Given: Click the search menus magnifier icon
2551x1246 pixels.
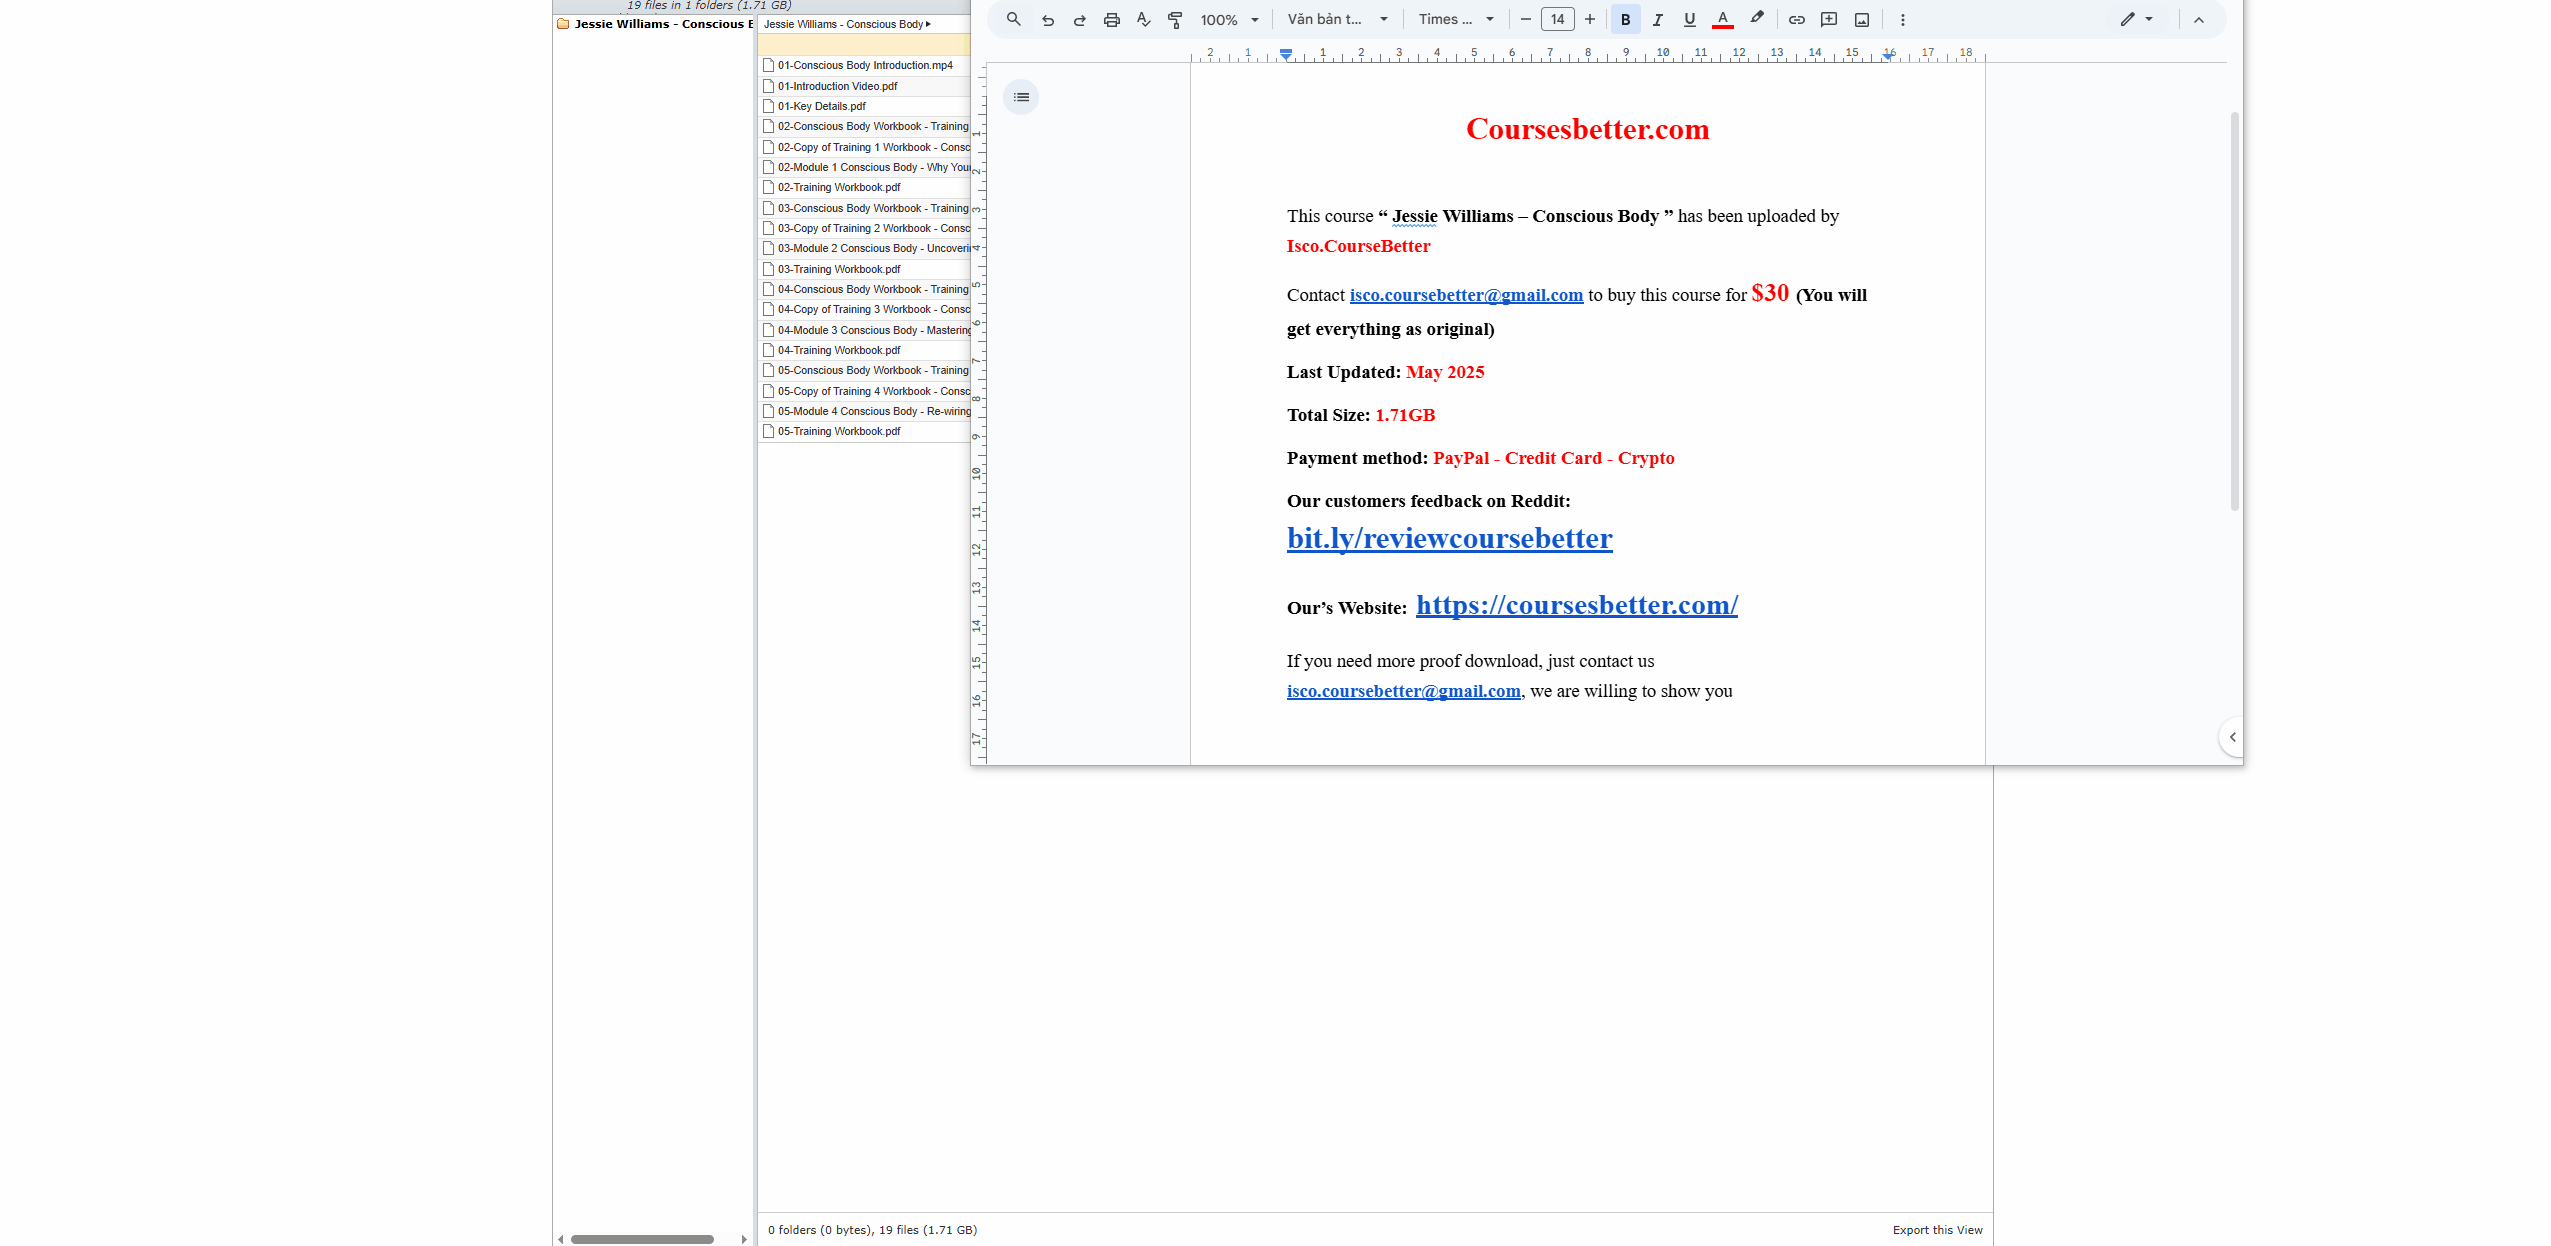Looking at the screenshot, I should pyautogui.click(x=1013, y=19).
